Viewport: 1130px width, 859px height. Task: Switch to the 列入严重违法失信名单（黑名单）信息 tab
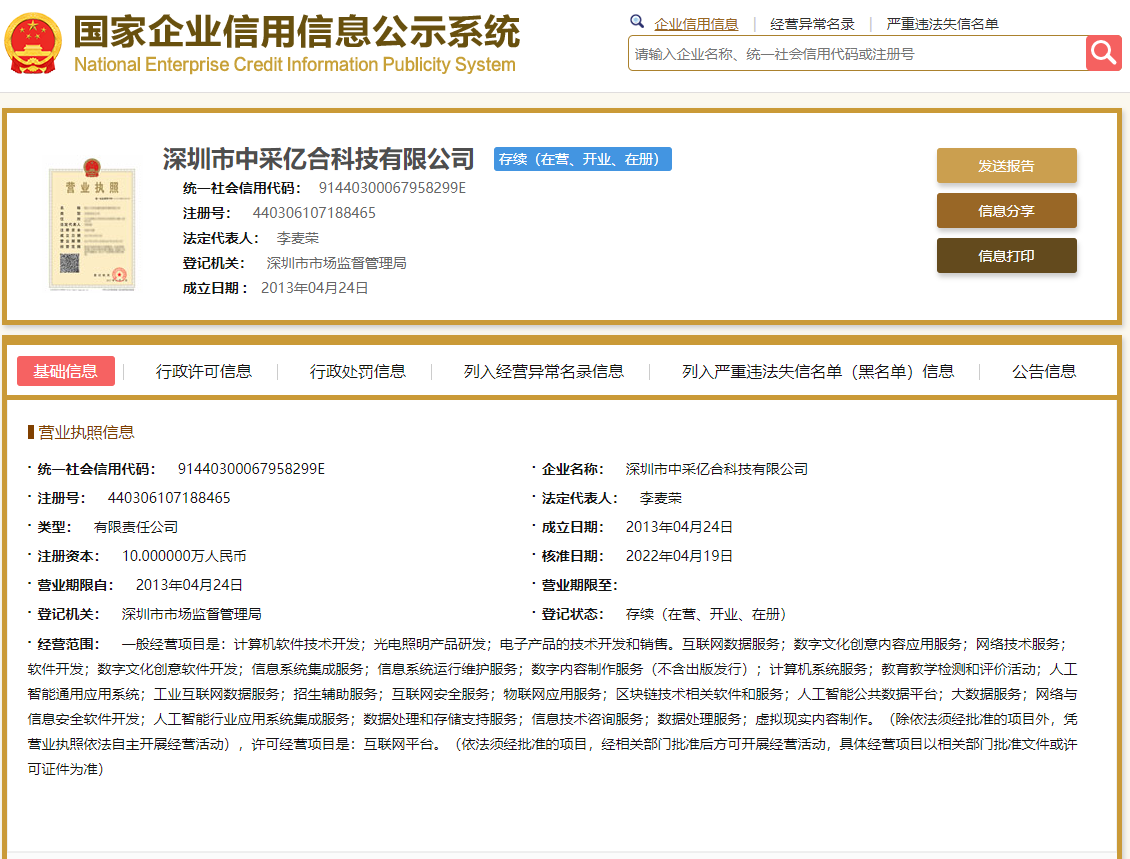[x=817, y=371]
